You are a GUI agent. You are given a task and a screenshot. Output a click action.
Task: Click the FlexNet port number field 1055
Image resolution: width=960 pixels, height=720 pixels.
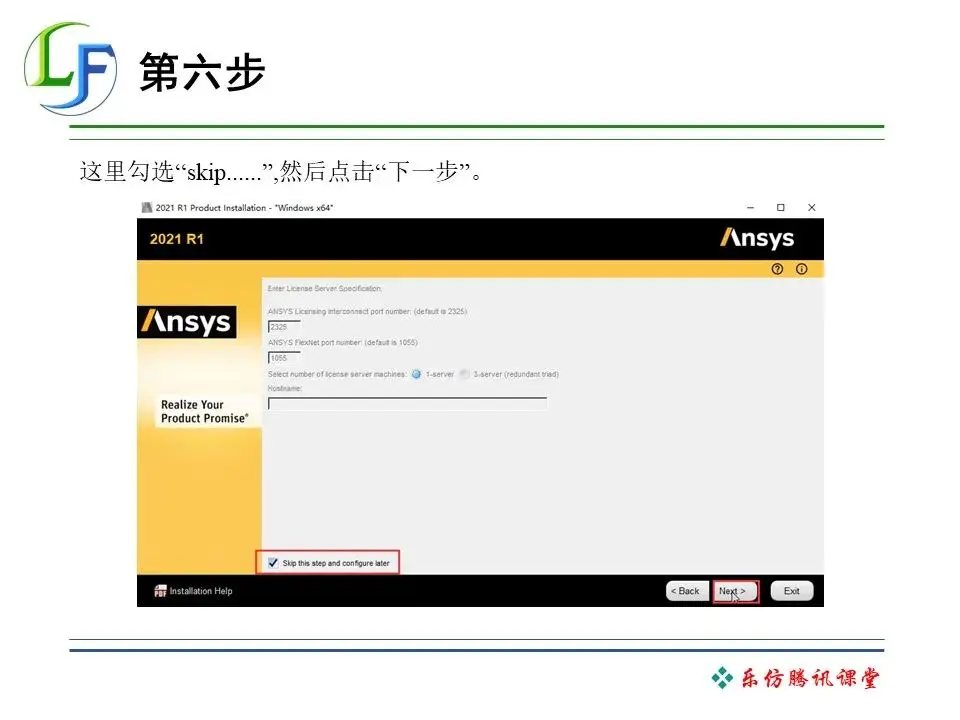[x=284, y=358]
